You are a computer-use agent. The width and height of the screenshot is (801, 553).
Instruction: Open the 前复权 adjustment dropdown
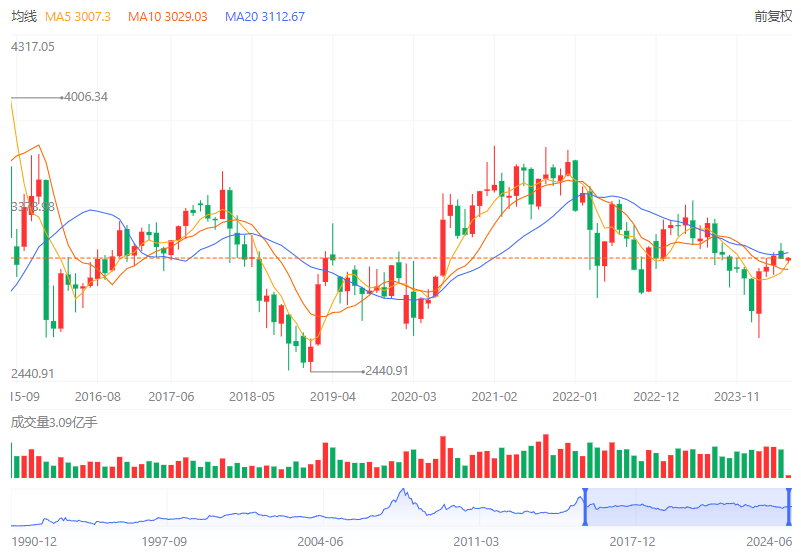coord(773,17)
